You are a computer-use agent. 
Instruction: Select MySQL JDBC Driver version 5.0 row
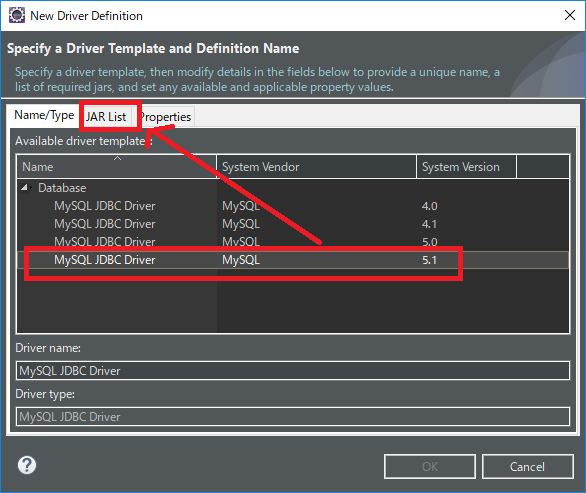coord(293,241)
